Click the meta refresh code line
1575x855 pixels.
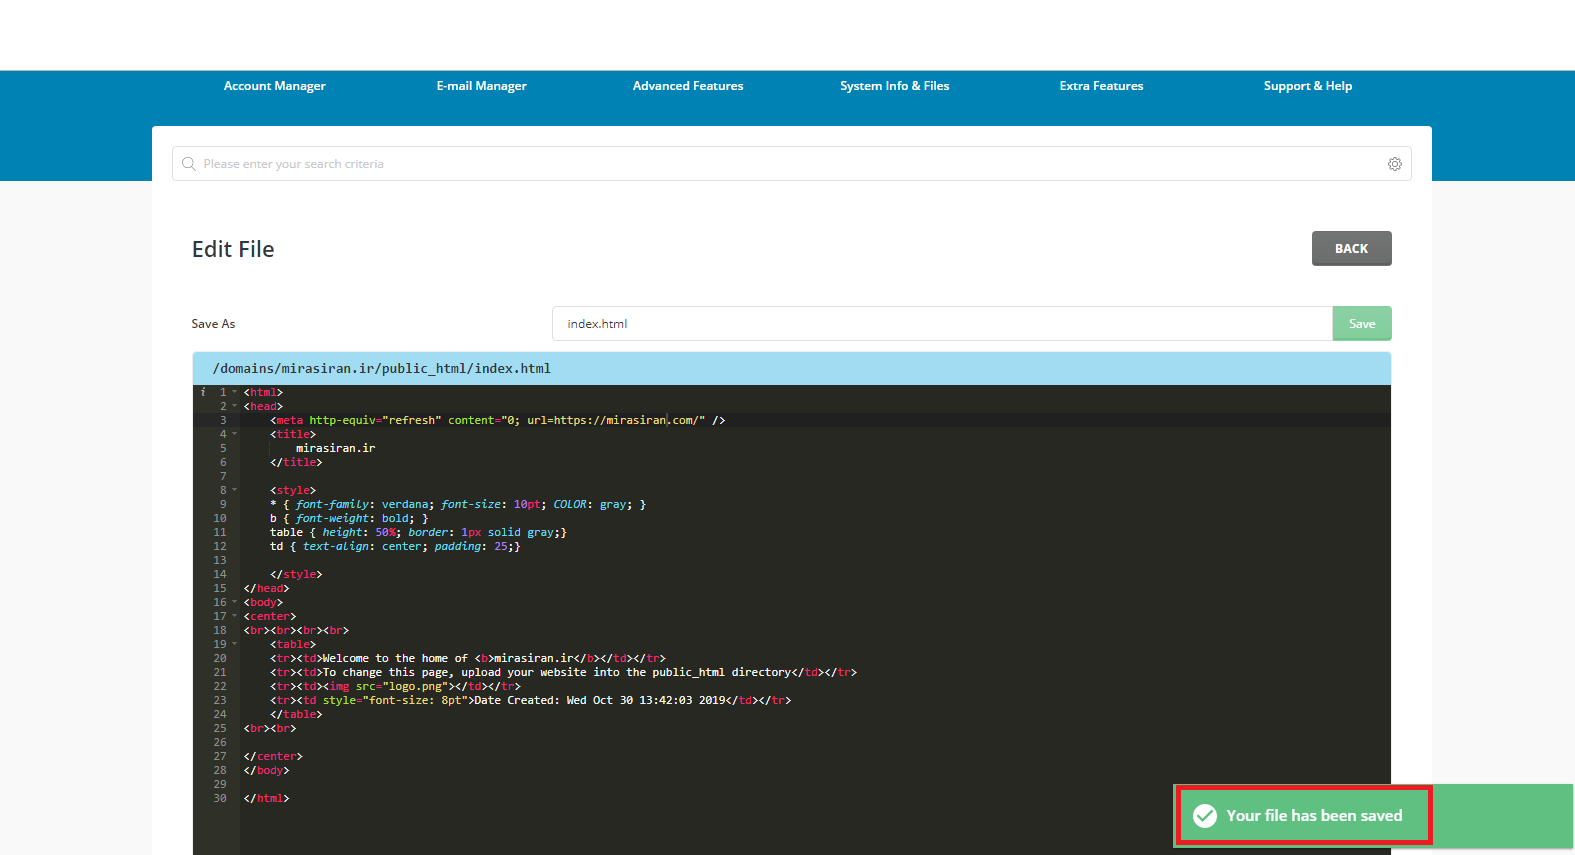497,420
